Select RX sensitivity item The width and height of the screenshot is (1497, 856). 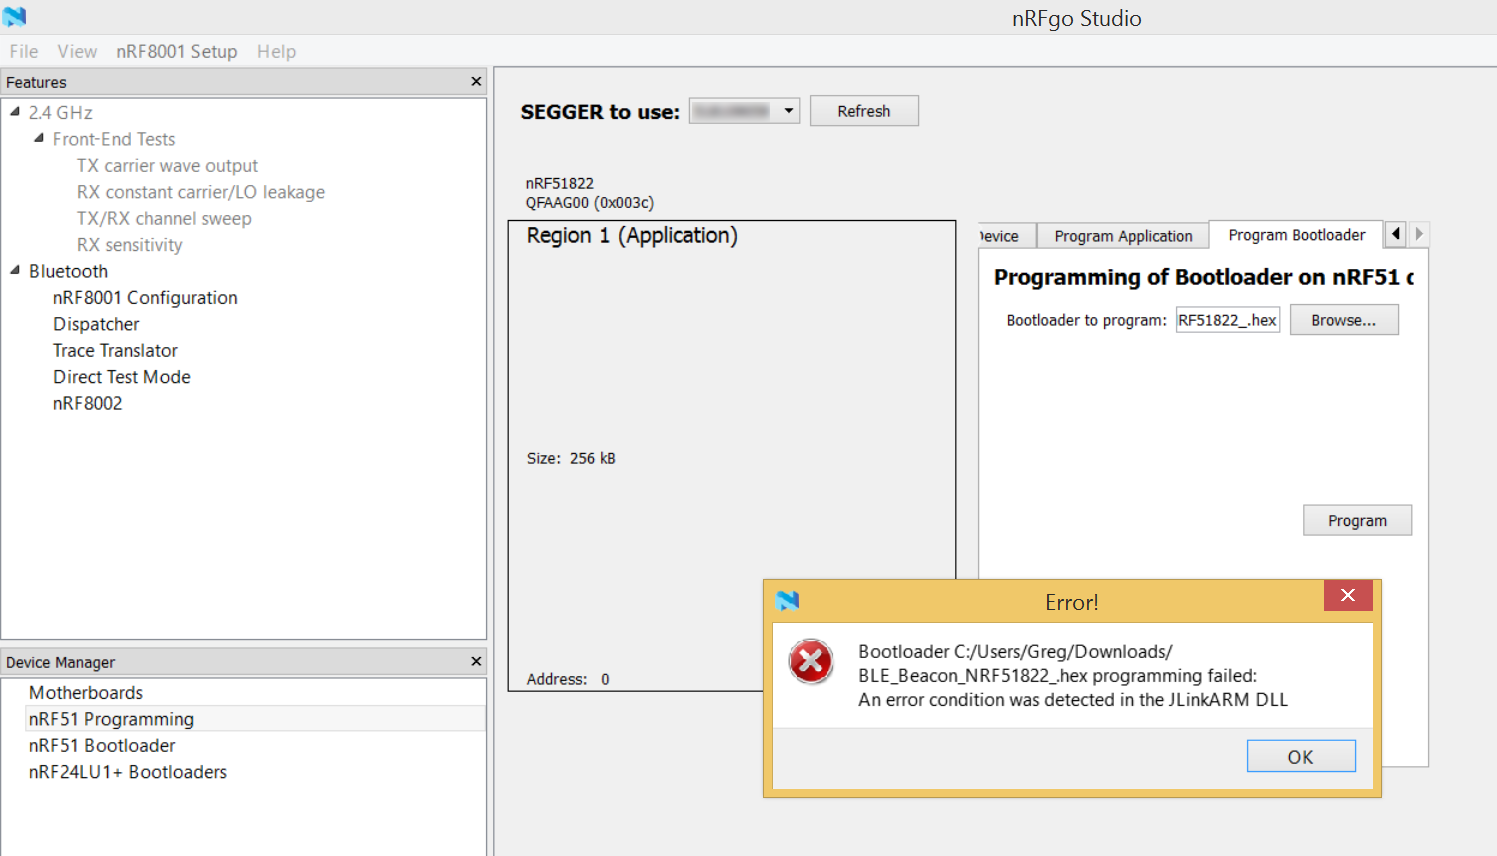pyautogui.click(x=130, y=245)
